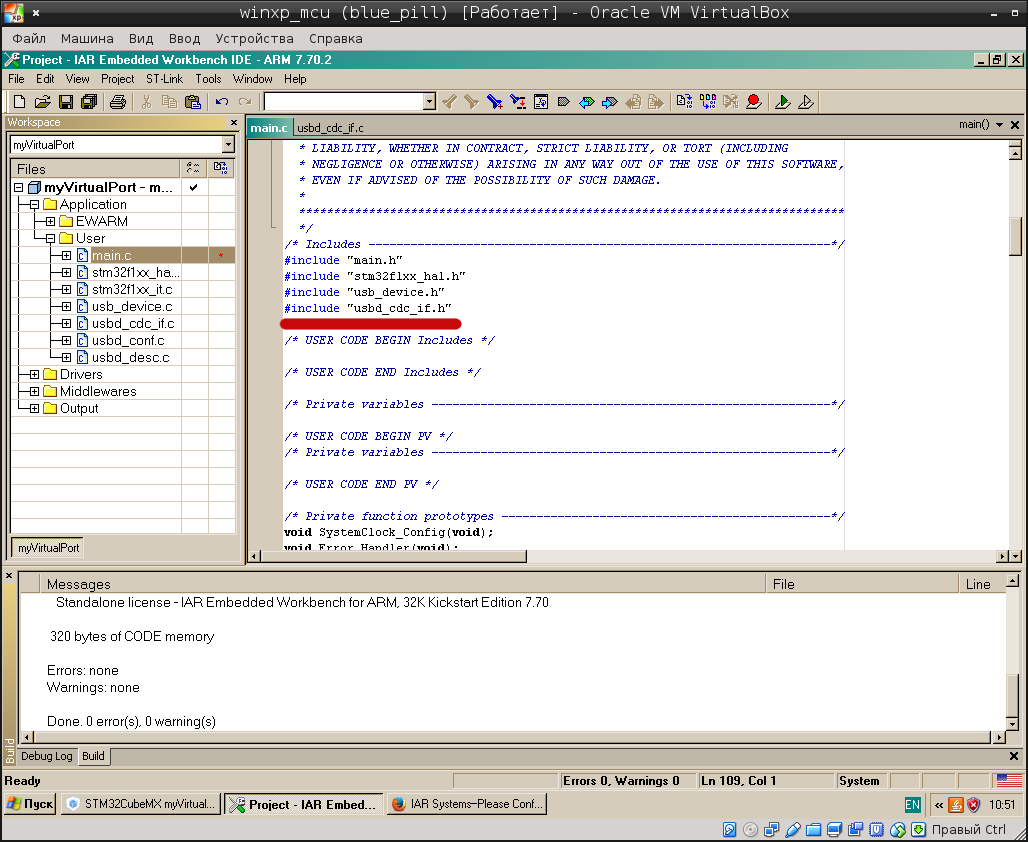The width and height of the screenshot is (1028, 842).
Task: Open the Tools menu
Action: (x=208, y=79)
